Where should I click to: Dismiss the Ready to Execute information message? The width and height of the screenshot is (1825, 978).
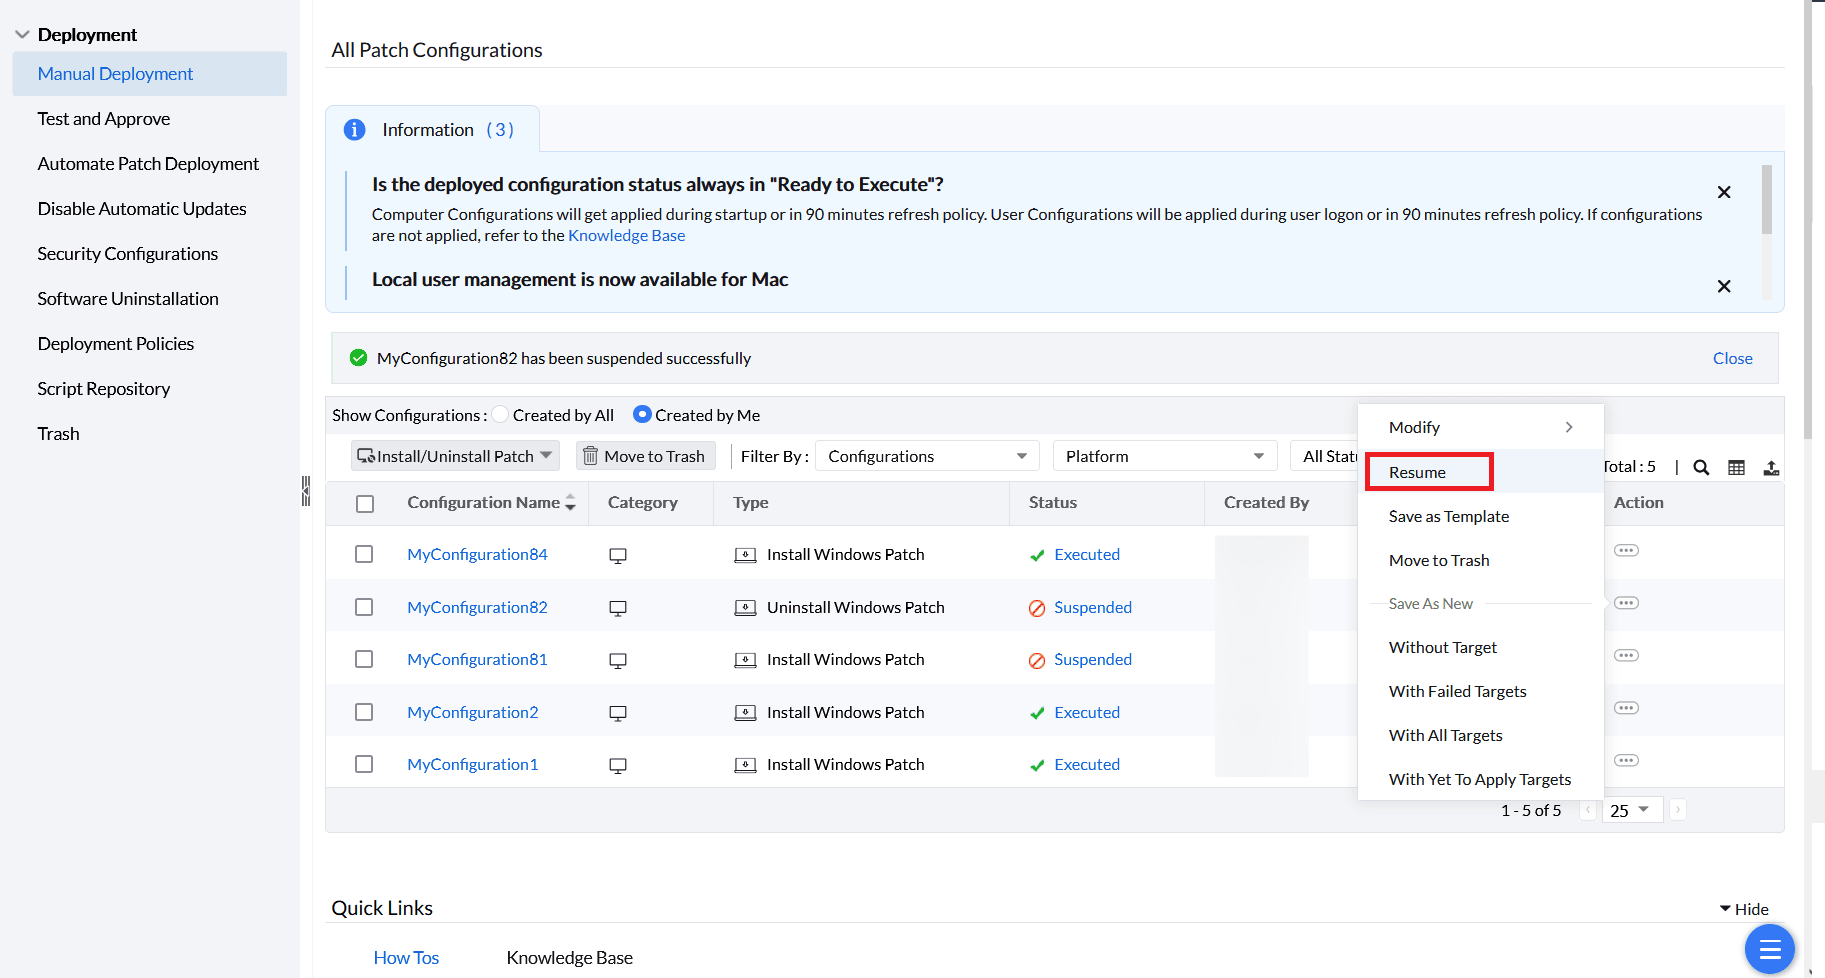tap(1724, 192)
